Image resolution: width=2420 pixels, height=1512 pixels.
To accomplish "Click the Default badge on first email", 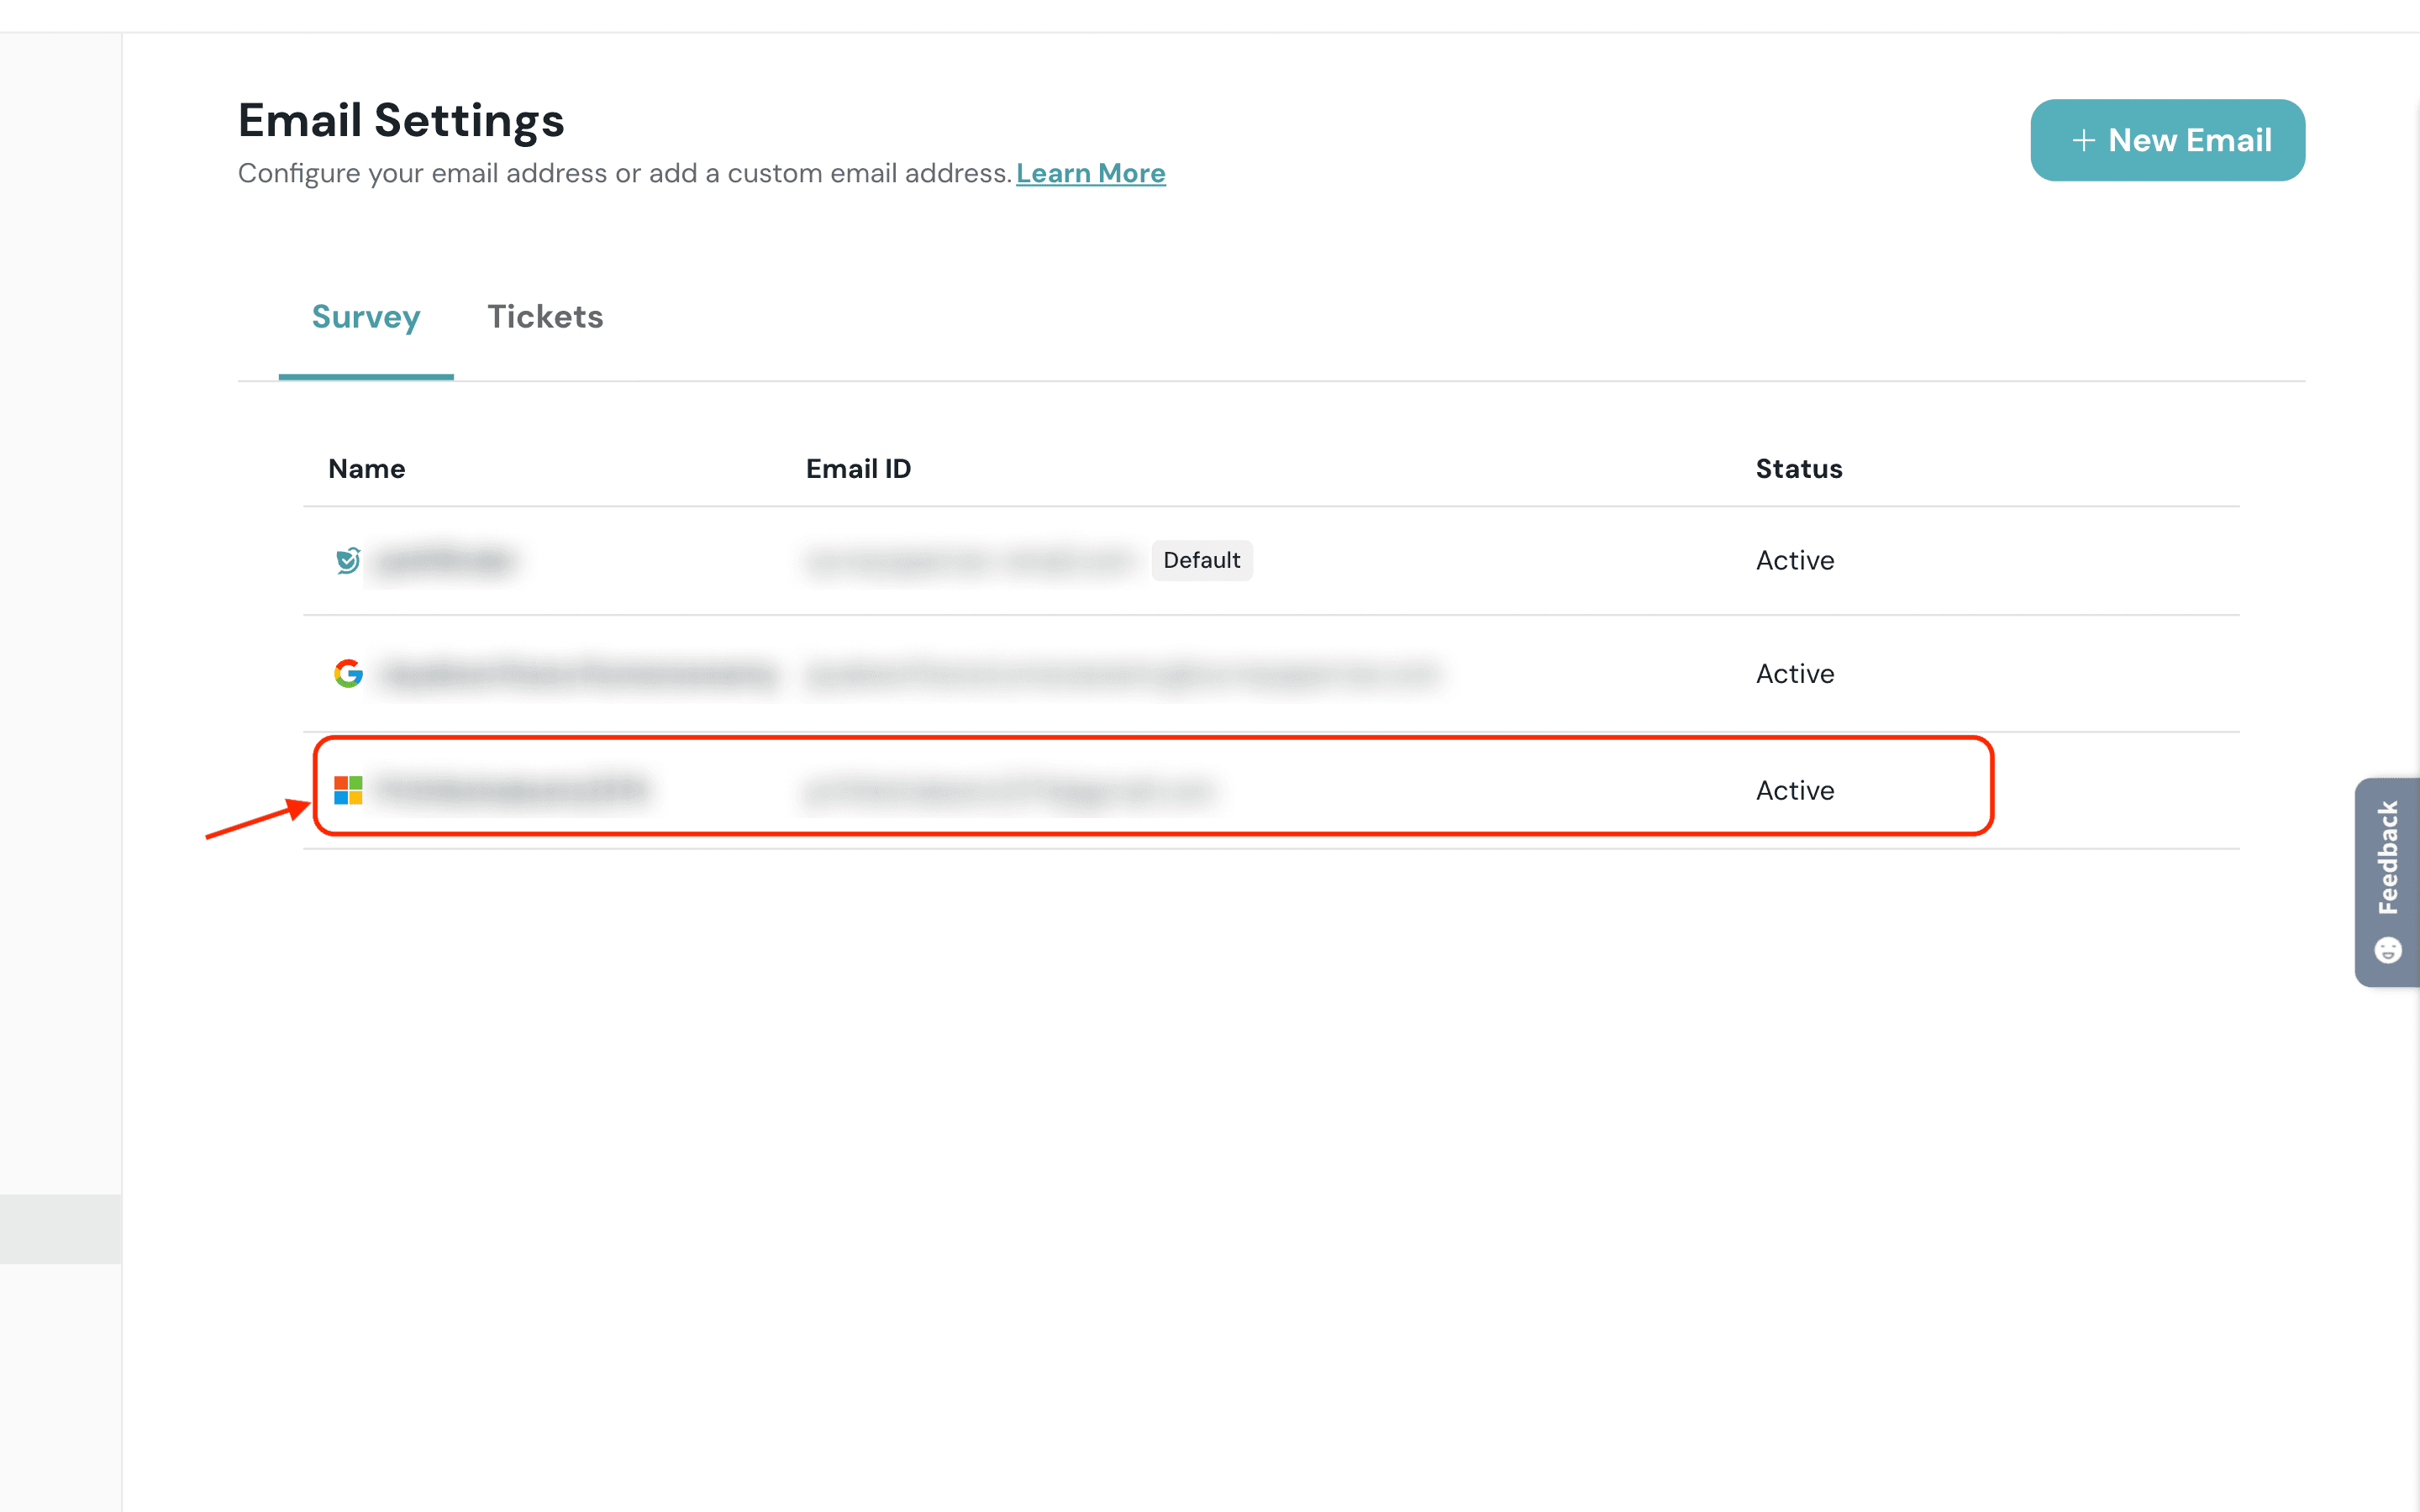I will [x=1201, y=560].
